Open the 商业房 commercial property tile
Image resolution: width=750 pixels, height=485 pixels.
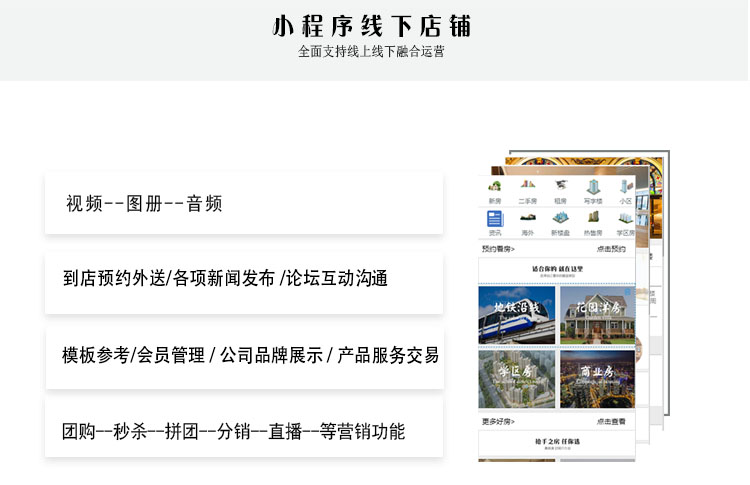pos(597,379)
